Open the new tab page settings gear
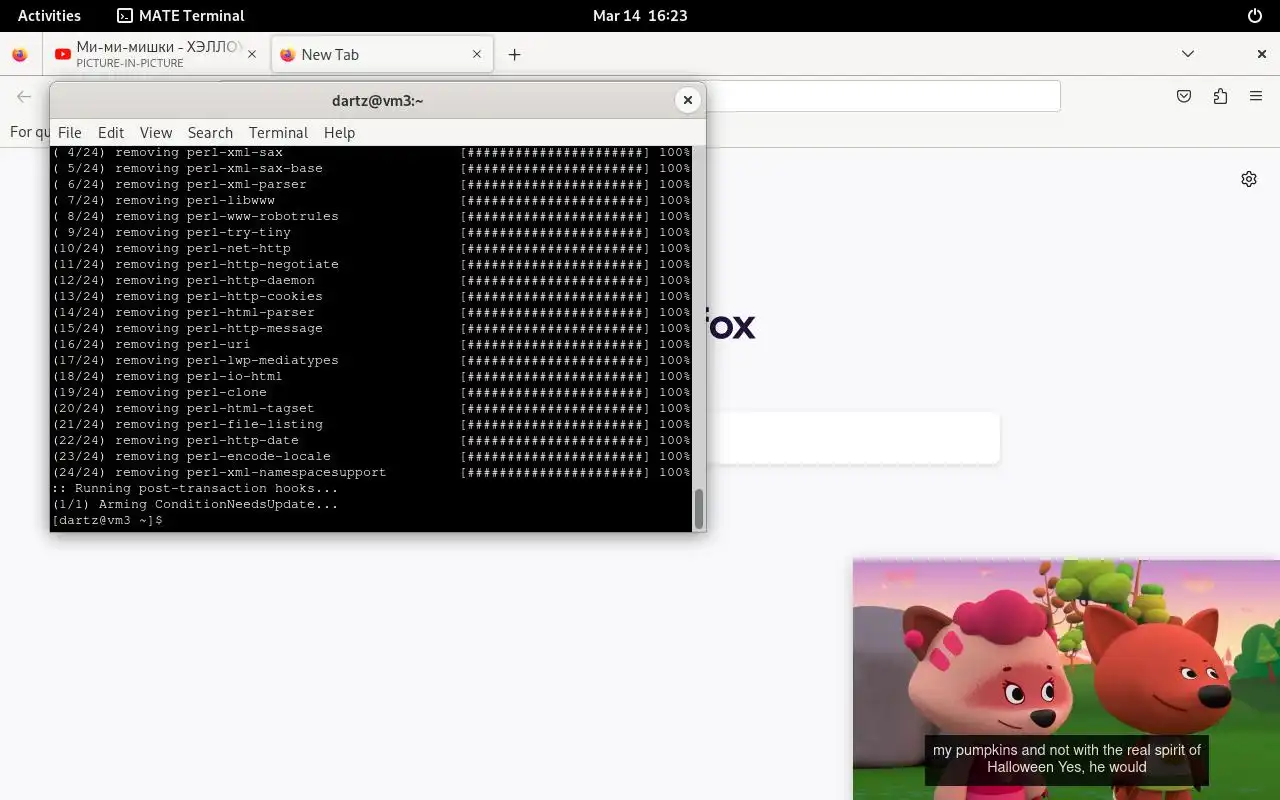 coord(1249,179)
